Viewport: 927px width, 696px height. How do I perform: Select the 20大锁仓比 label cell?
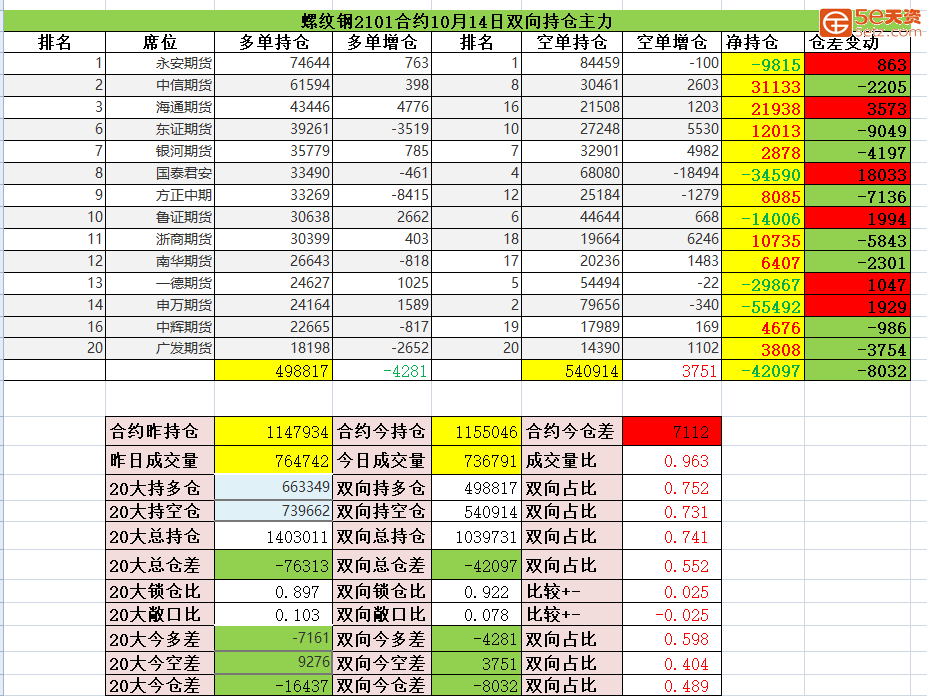(x=160, y=591)
